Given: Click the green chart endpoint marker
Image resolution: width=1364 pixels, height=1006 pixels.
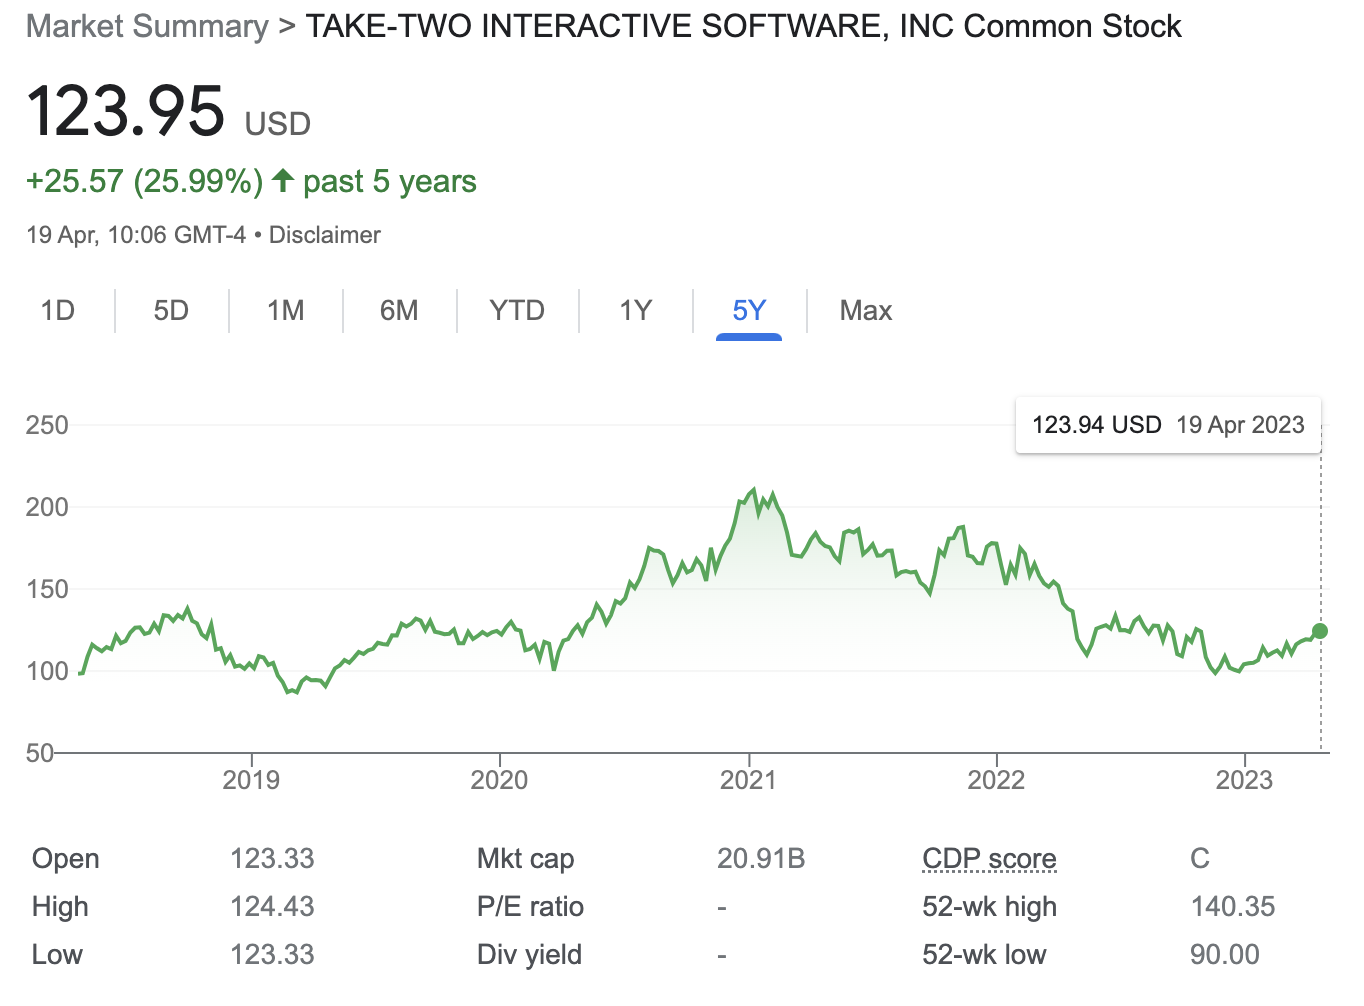Looking at the screenshot, I should click(1320, 631).
